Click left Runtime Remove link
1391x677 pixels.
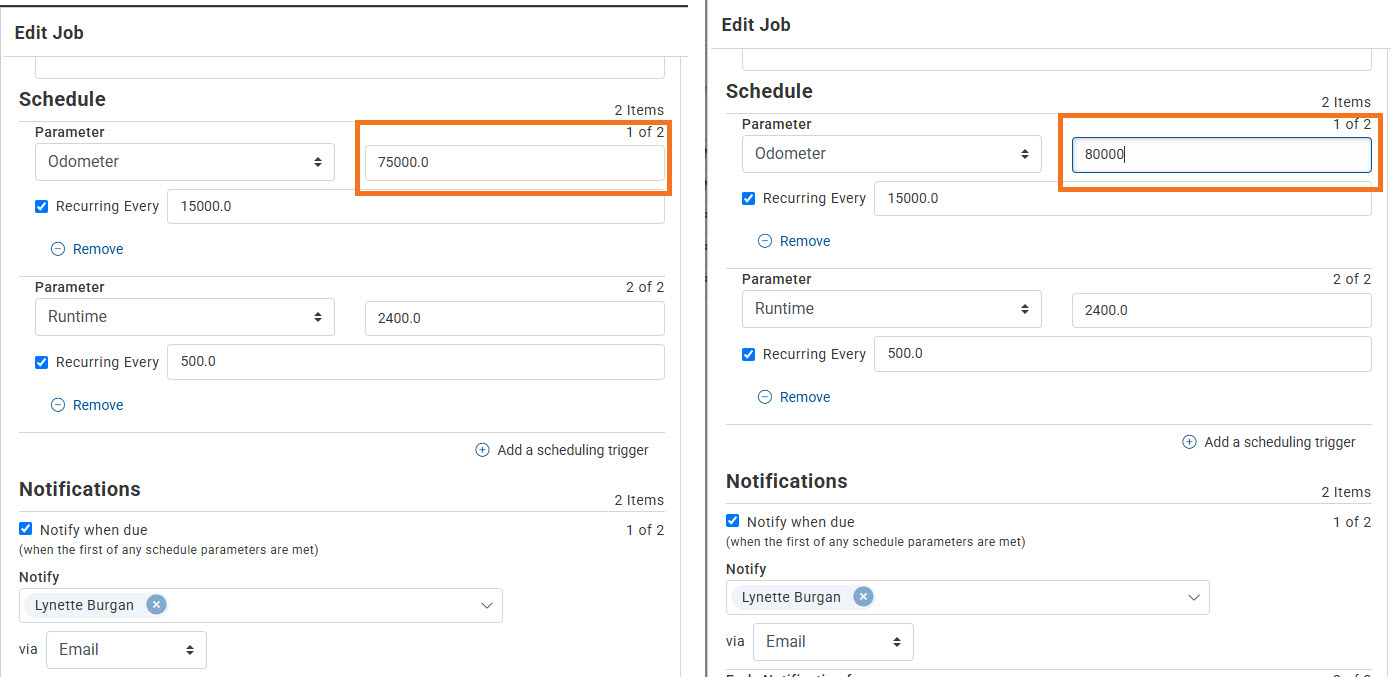coord(98,405)
